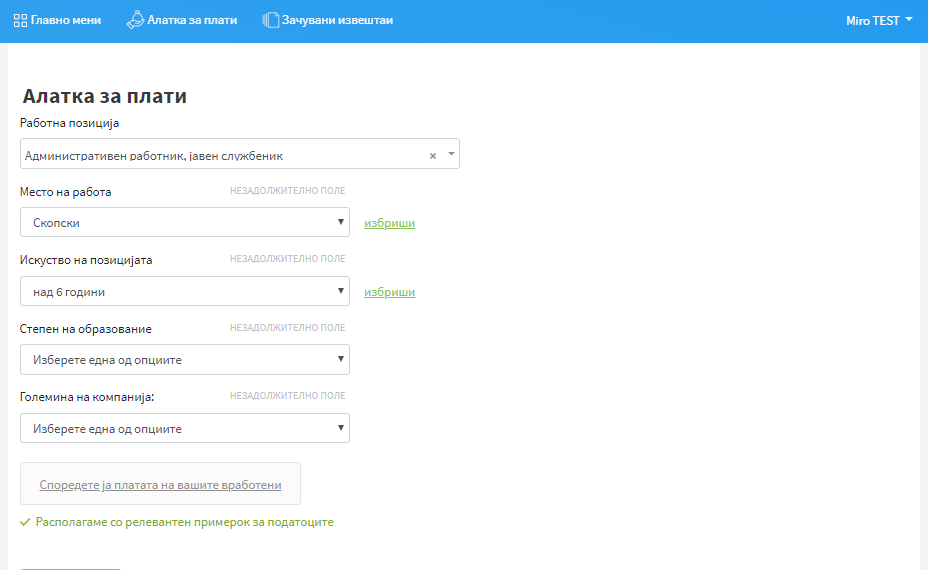Click the Miro TEST account name
Screen dimensions: 928x570
(x=872, y=21)
